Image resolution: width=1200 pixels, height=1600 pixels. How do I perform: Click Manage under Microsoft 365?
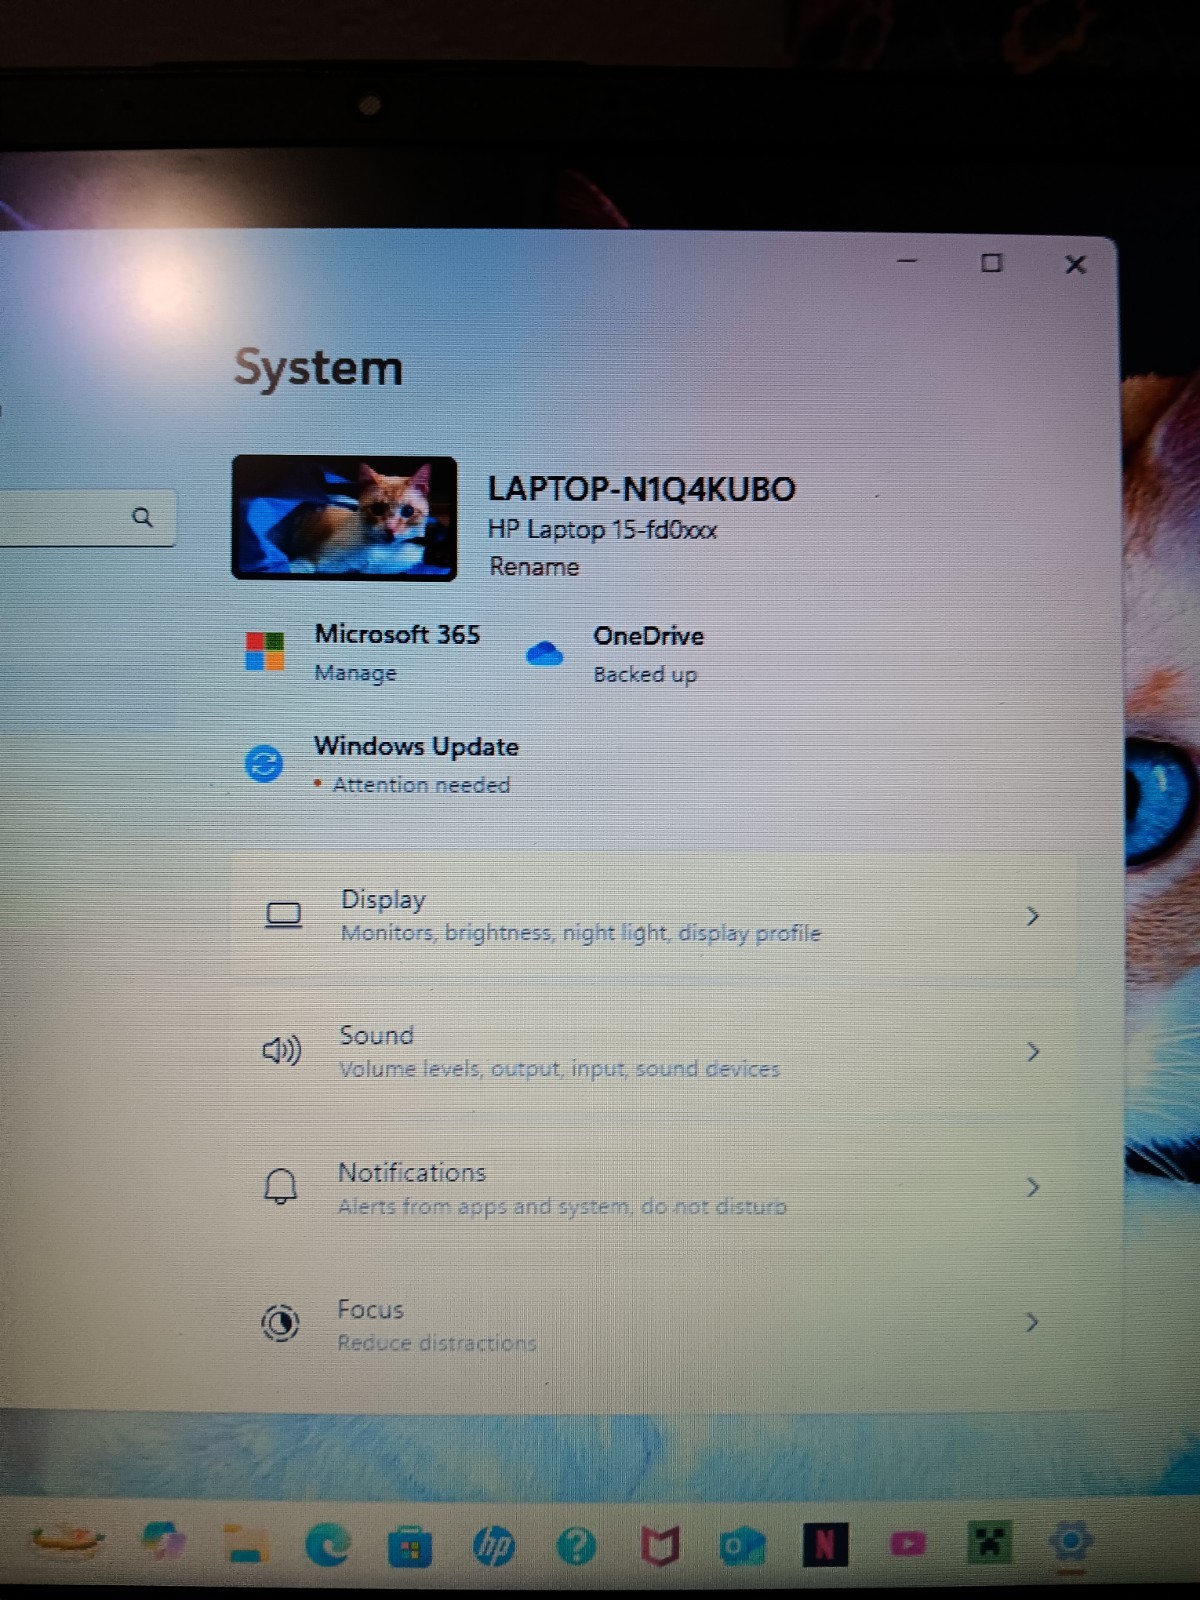click(x=355, y=673)
